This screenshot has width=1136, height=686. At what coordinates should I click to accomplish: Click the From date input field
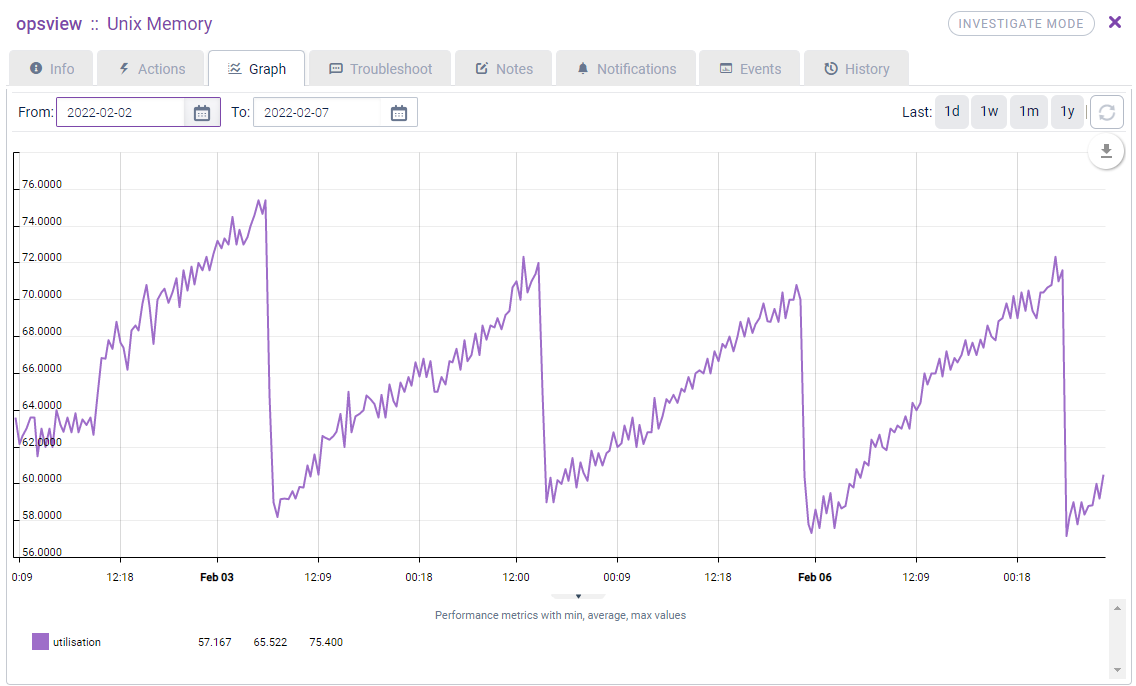click(121, 113)
